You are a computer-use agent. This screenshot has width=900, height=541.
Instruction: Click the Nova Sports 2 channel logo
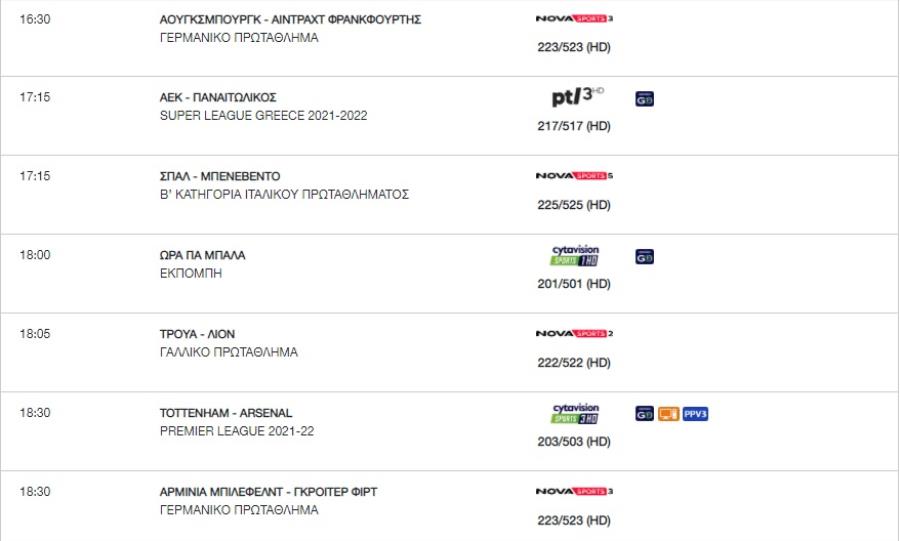574,333
